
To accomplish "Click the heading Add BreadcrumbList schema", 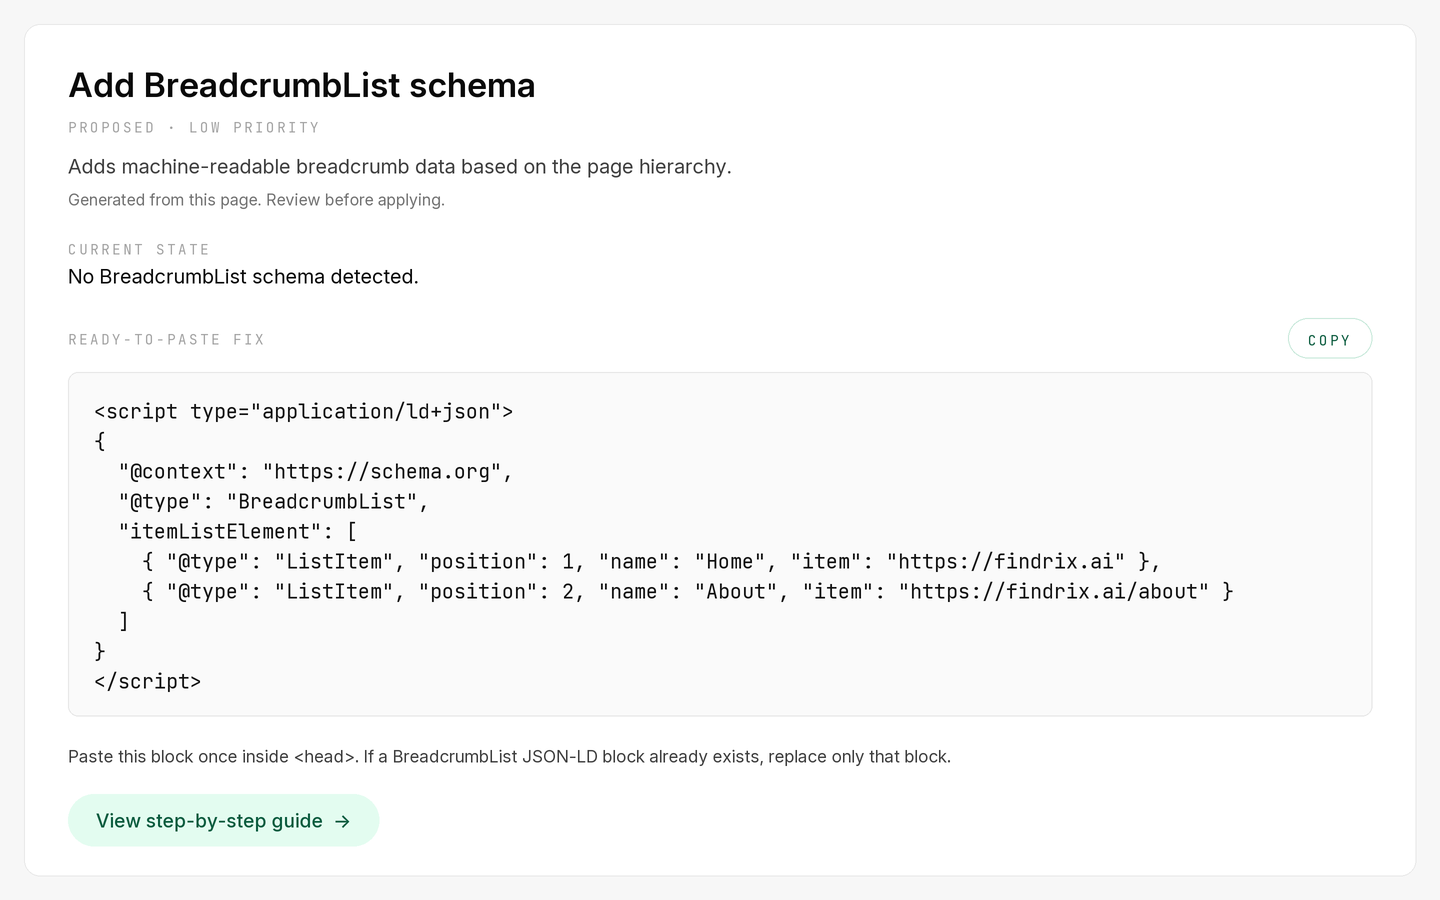I will pyautogui.click(x=301, y=85).
